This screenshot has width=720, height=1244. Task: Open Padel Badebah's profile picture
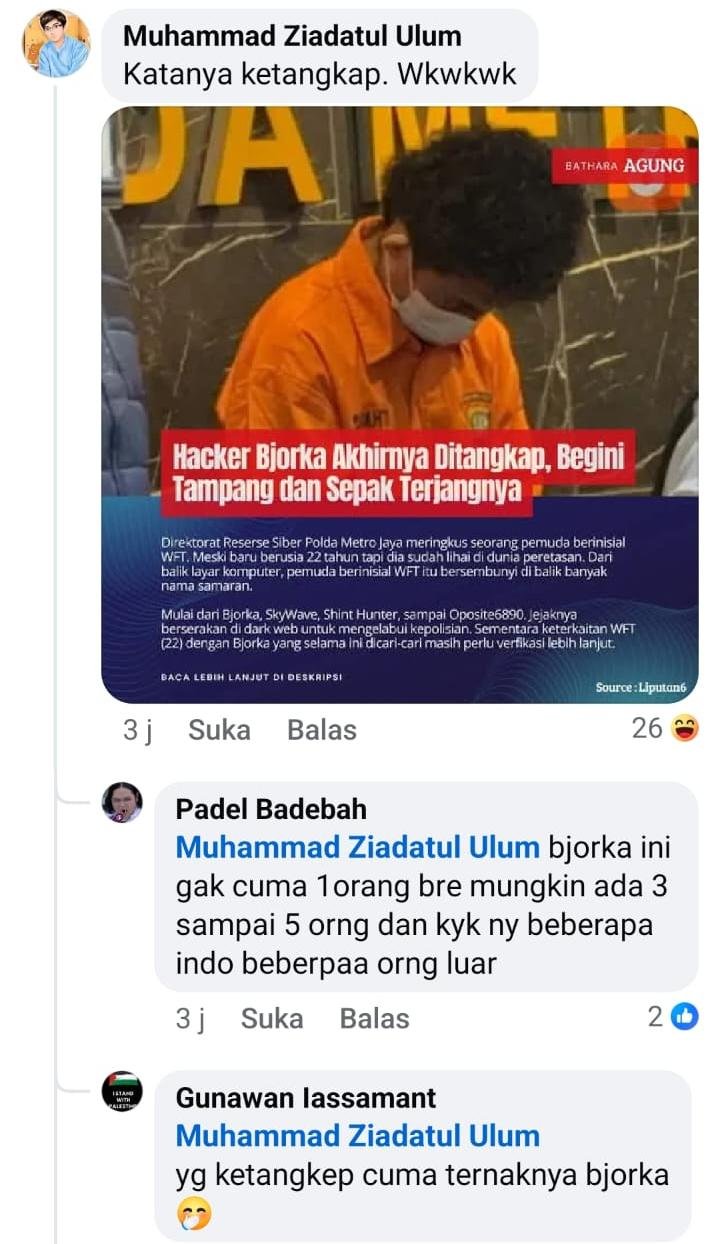[122, 802]
